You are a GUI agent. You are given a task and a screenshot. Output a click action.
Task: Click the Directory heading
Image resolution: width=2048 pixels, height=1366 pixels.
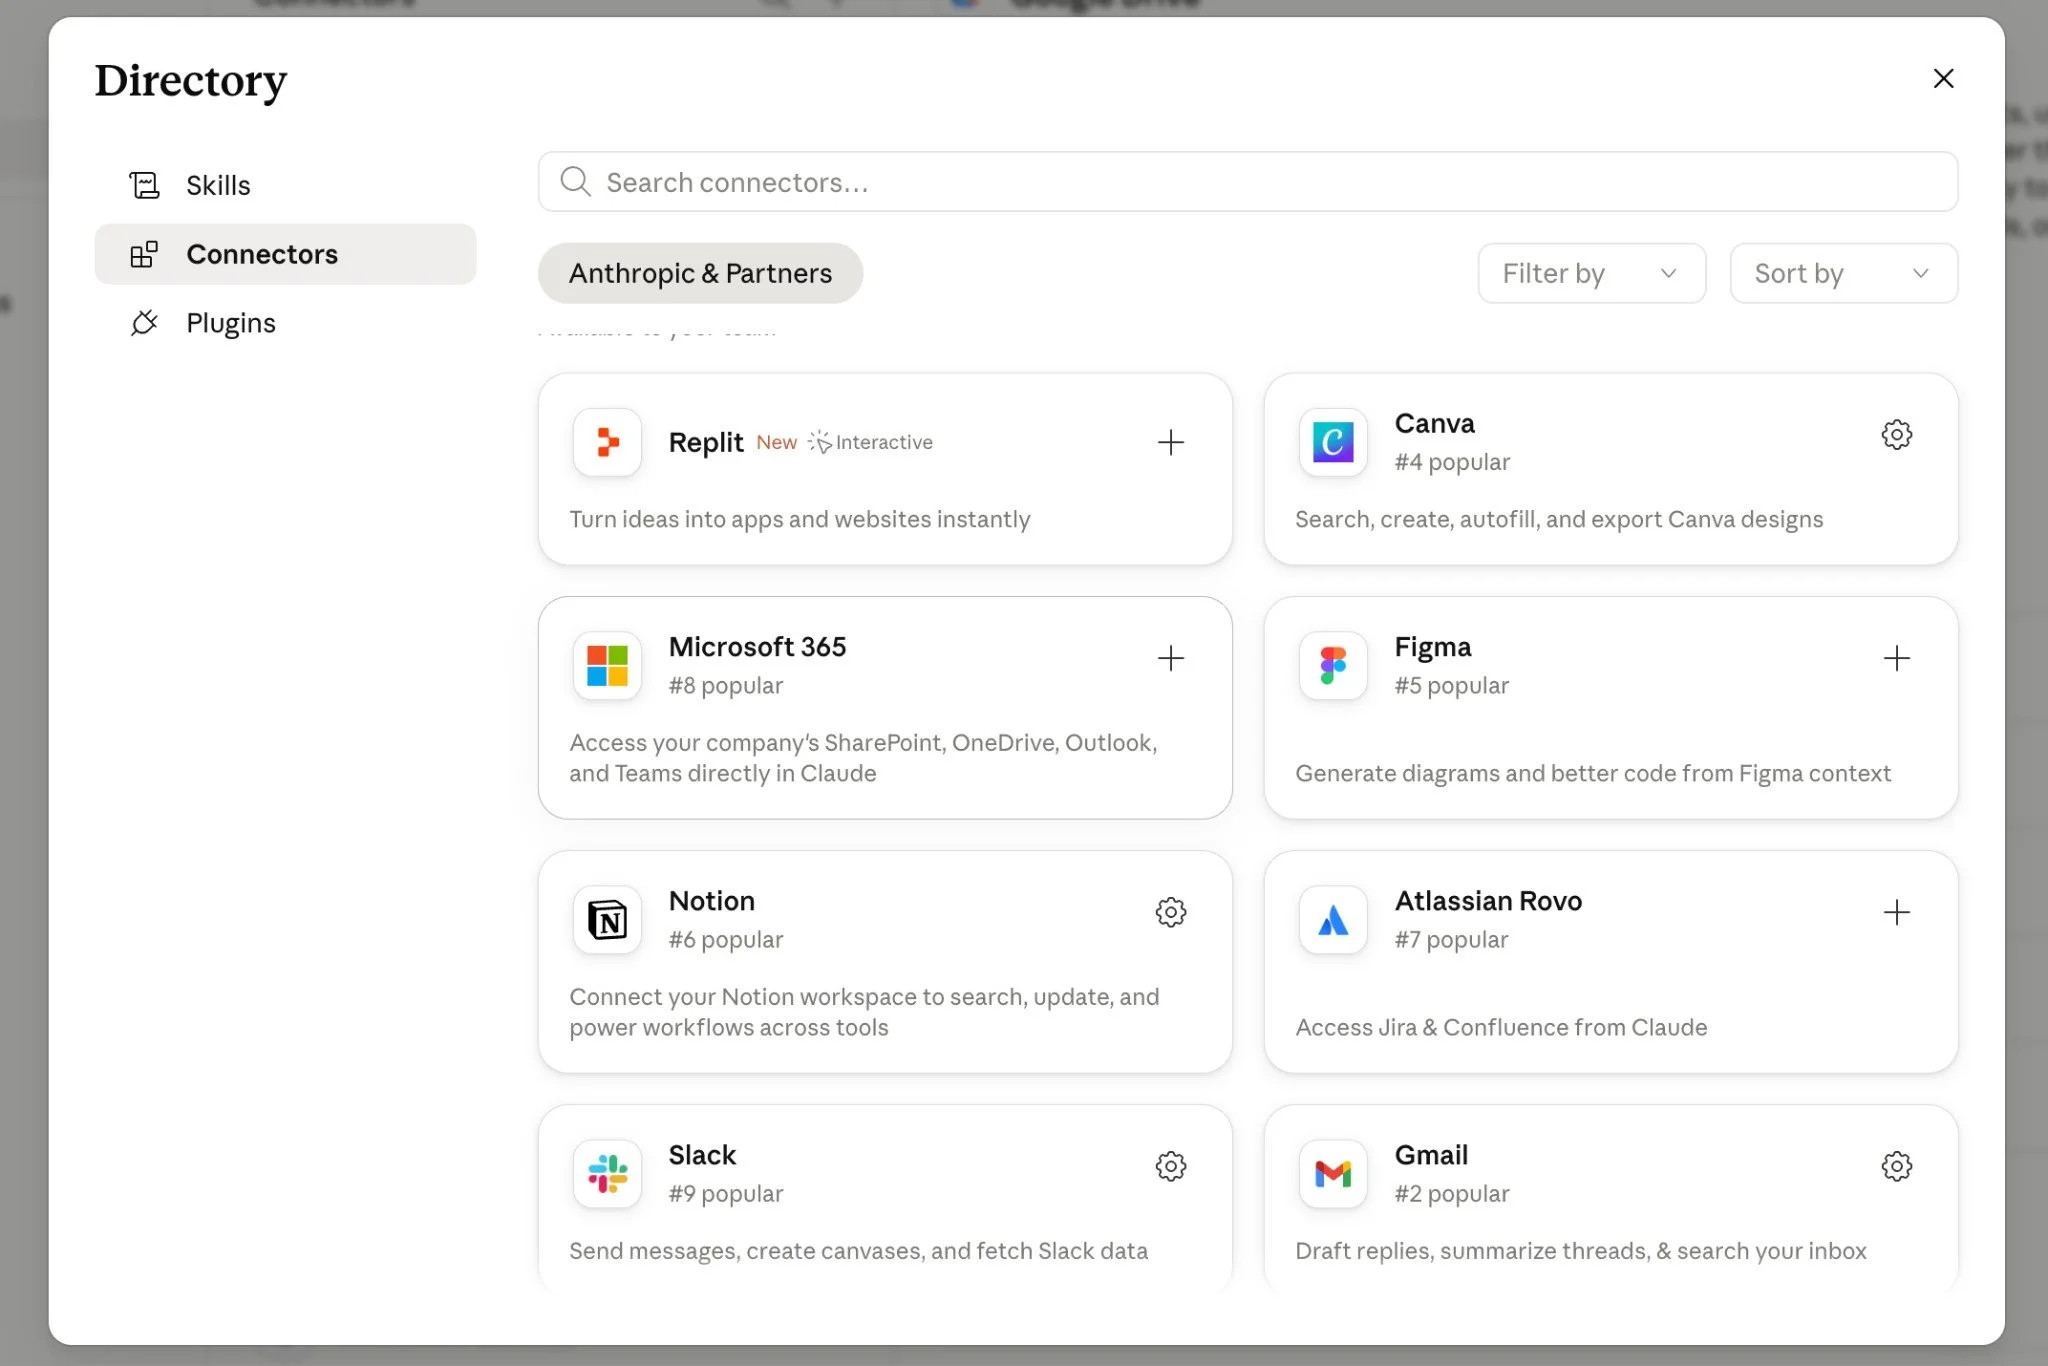[x=190, y=81]
